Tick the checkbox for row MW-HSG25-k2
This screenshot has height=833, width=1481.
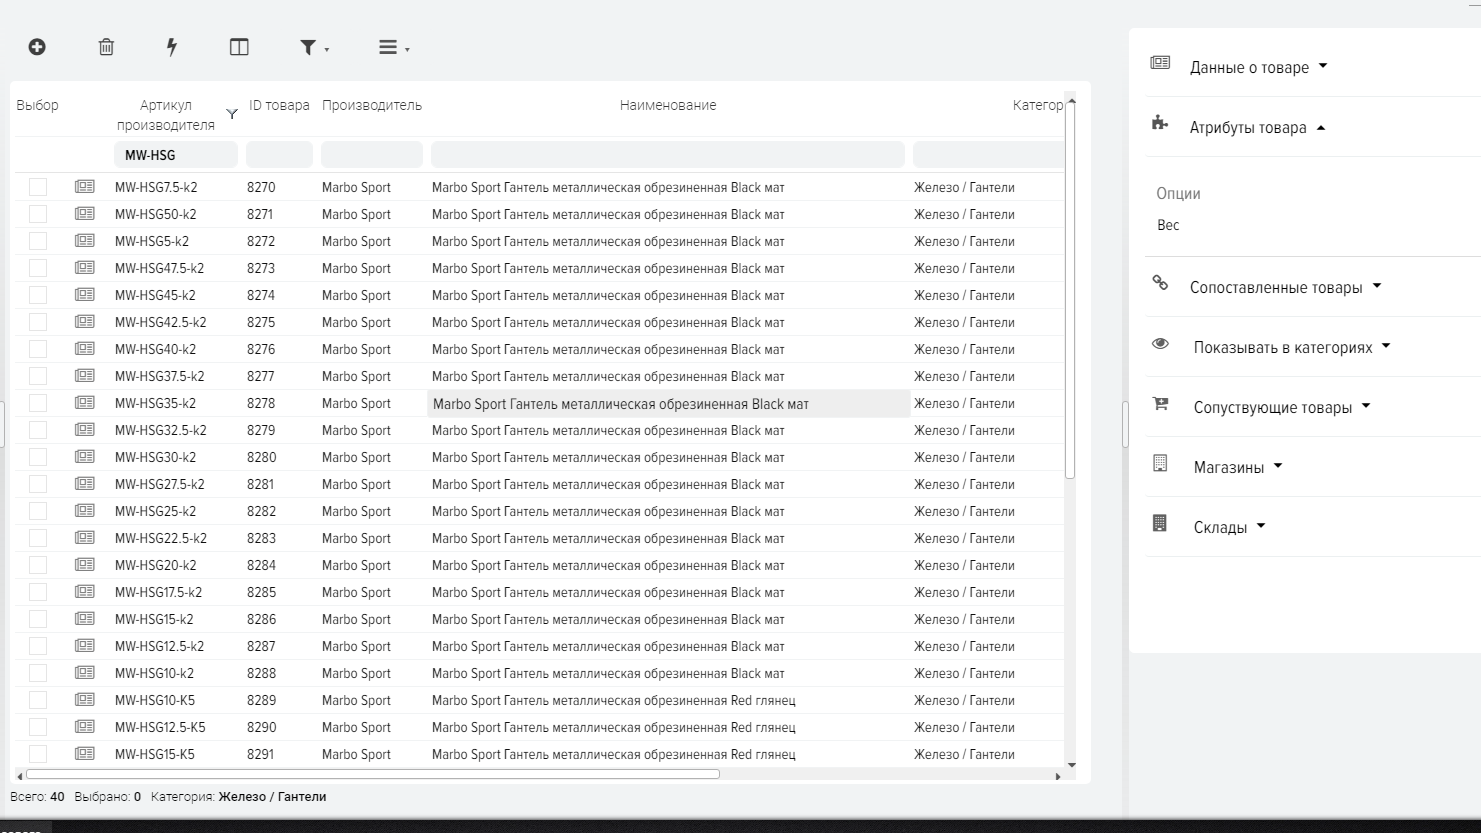pos(38,511)
